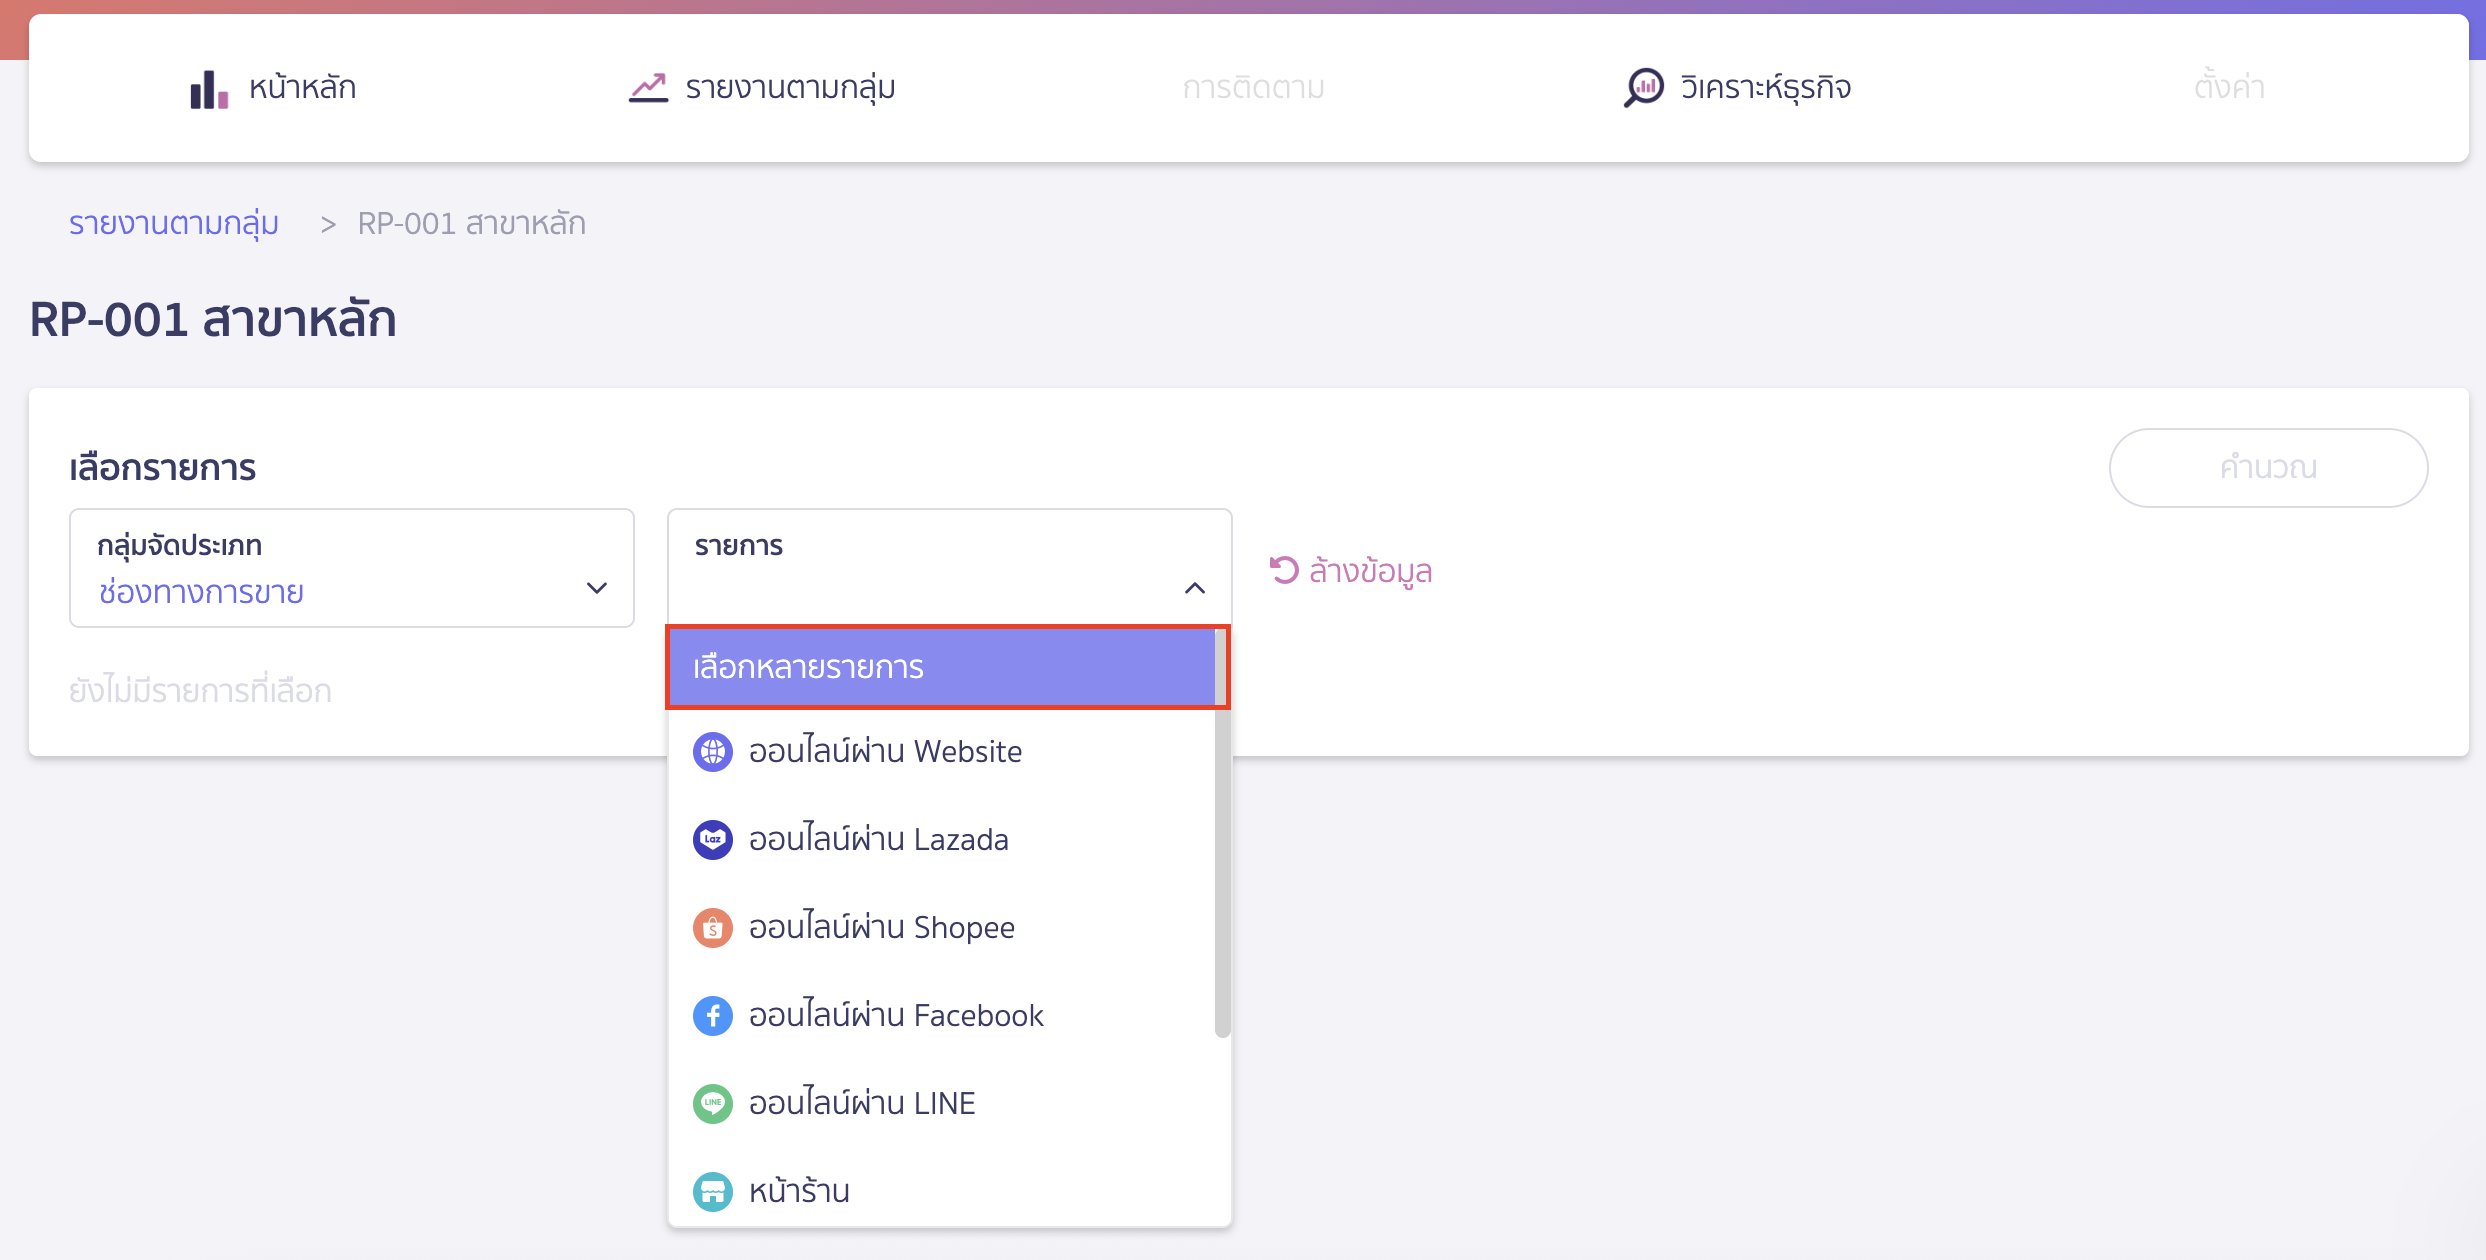
Task: Click the LINE channel icon
Action: (x=712, y=1104)
